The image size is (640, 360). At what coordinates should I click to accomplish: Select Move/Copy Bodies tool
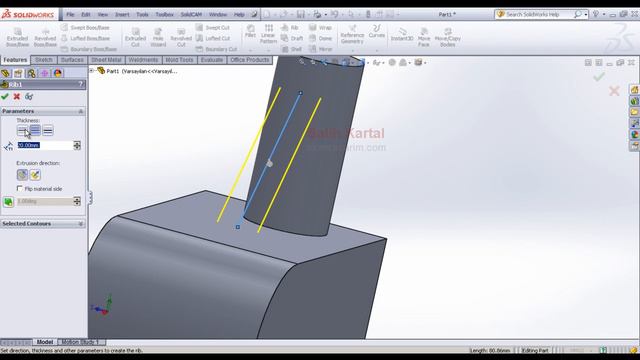coord(448,37)
